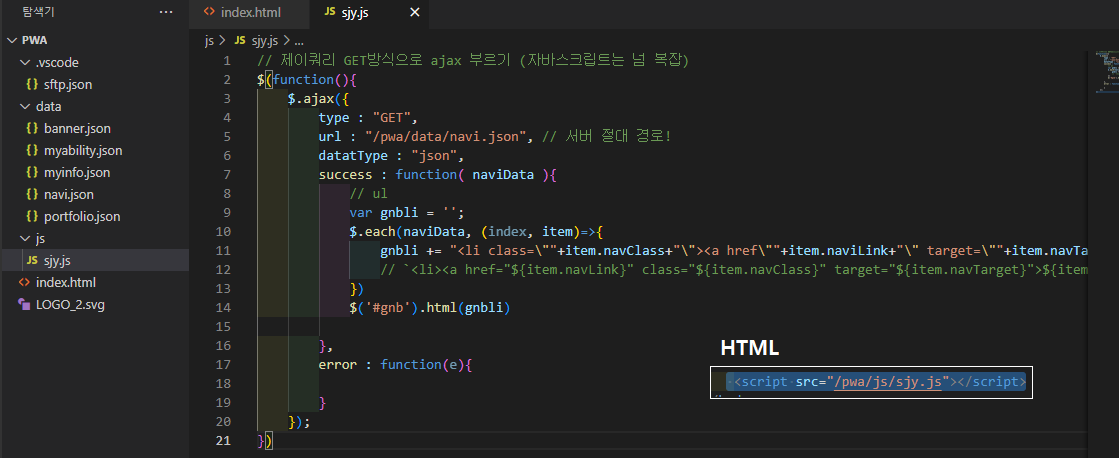Click the JS icon beside sjy.js in explorer
The height and width of the screenshot is (458, 1119).
pos(32,260)
